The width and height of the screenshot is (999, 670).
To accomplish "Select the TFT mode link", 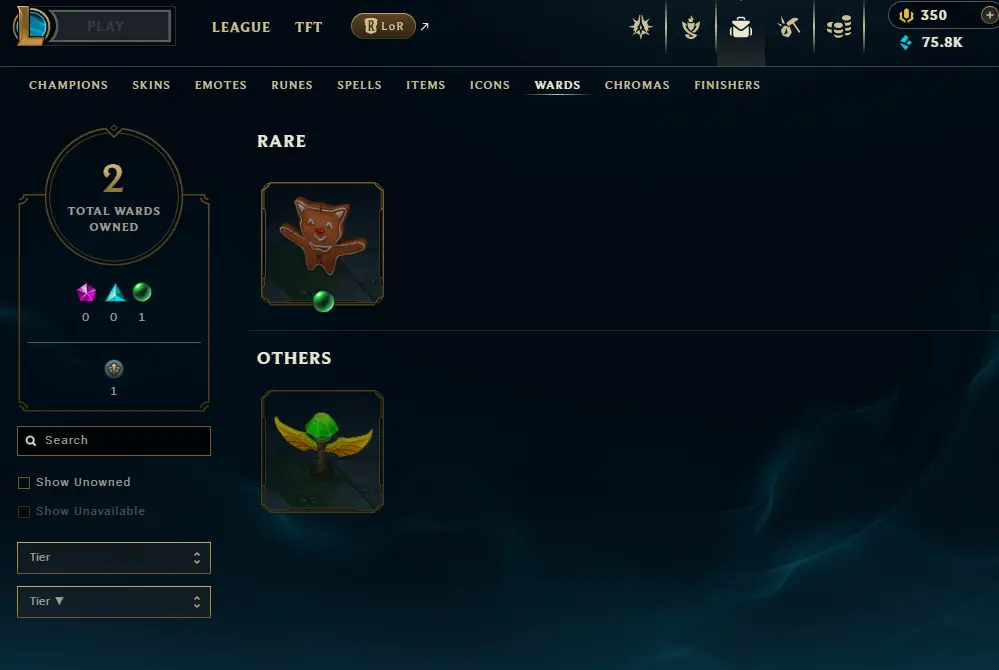I will point(308,27).
